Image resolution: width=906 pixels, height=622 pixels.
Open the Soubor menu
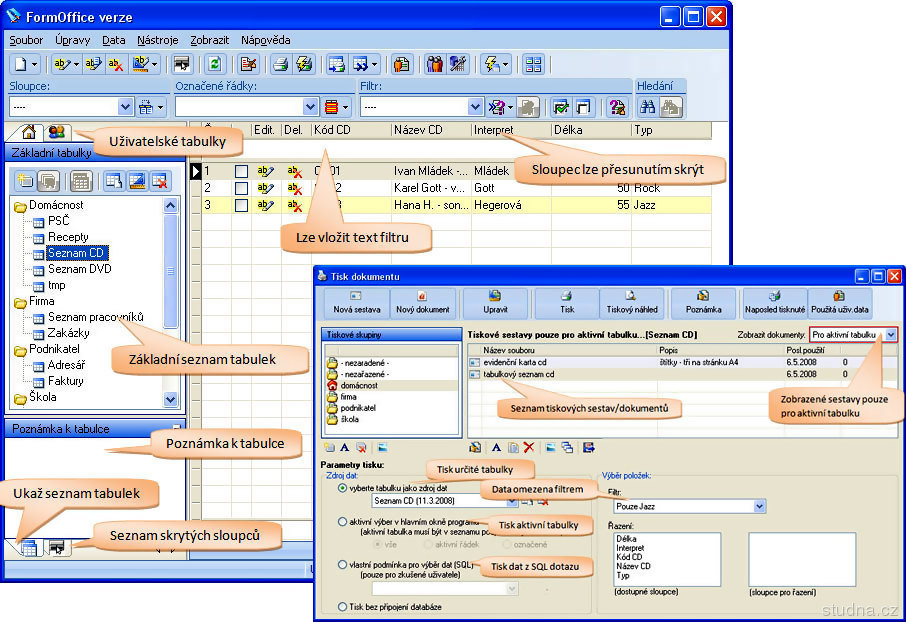tap(26, 40)
